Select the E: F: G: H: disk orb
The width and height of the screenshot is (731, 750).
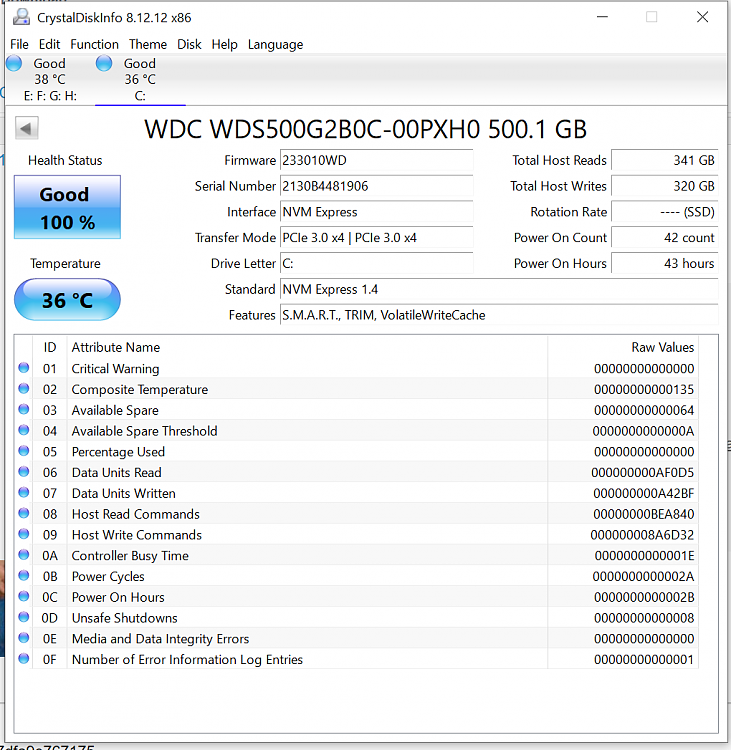pyautogui.click(x=14, y=64)
